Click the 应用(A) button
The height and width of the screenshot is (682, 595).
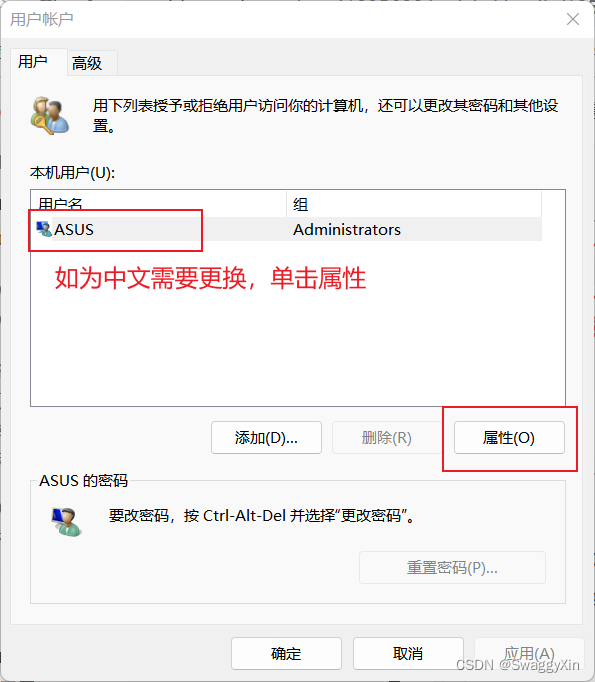coord(529,653)
